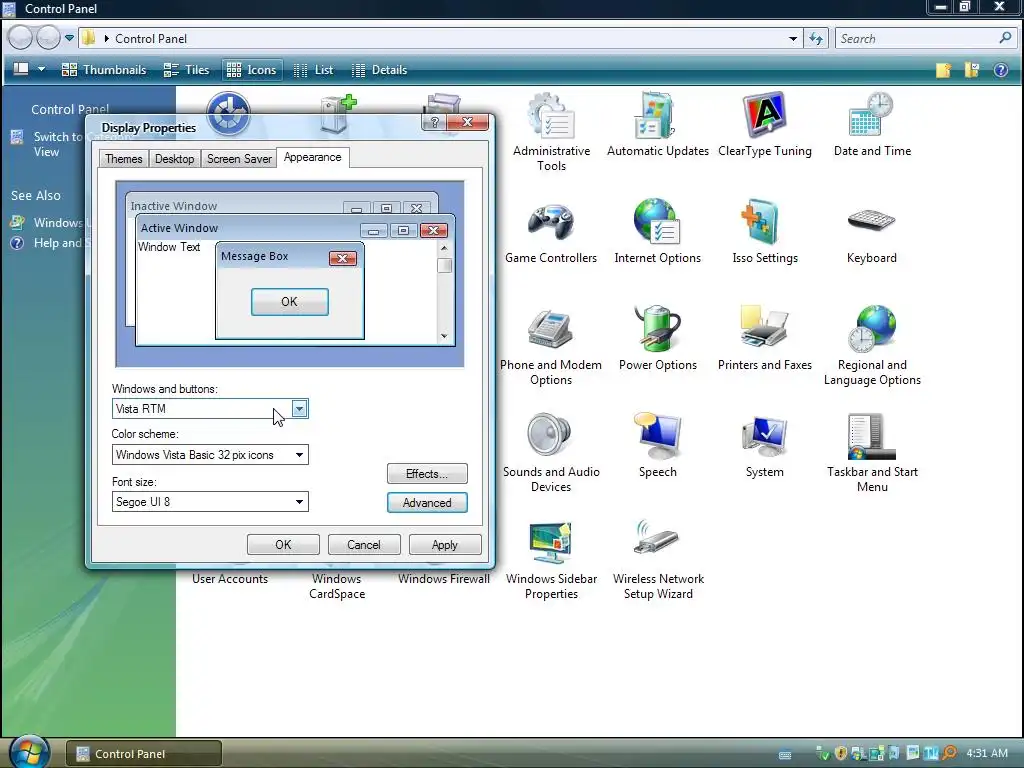The width and height of the screenshot is (1024, 768).
Task: Expand the Color scheme dropdown
Action: (299, 455)
